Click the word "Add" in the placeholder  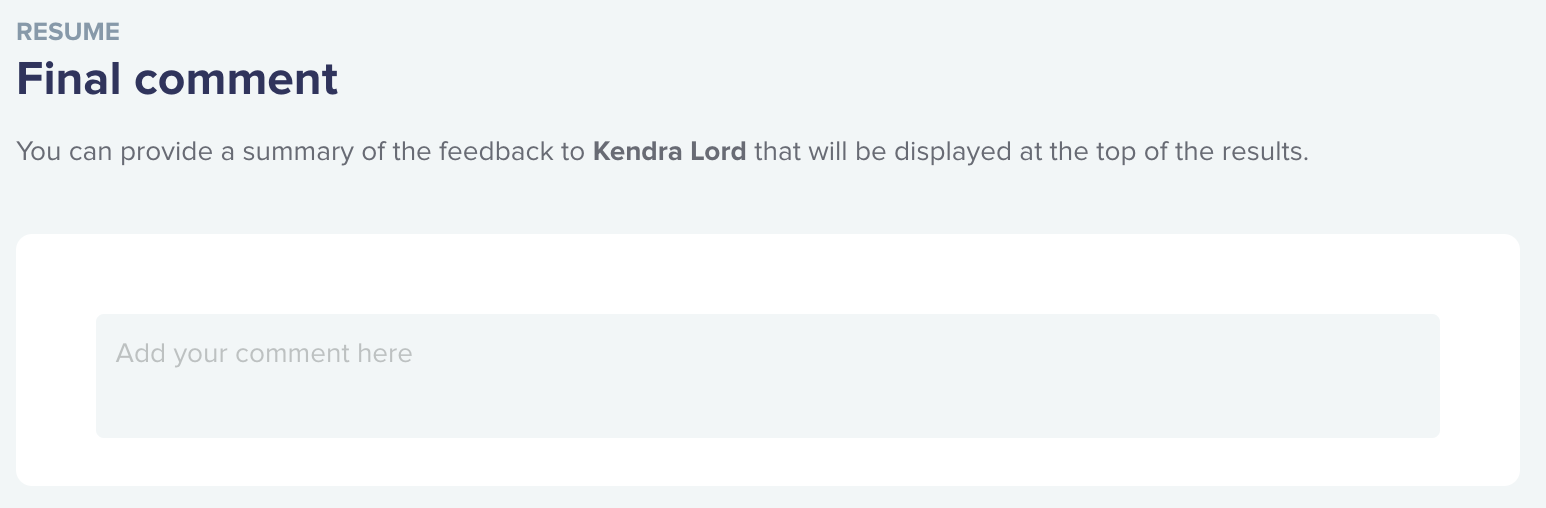point(140,353)
